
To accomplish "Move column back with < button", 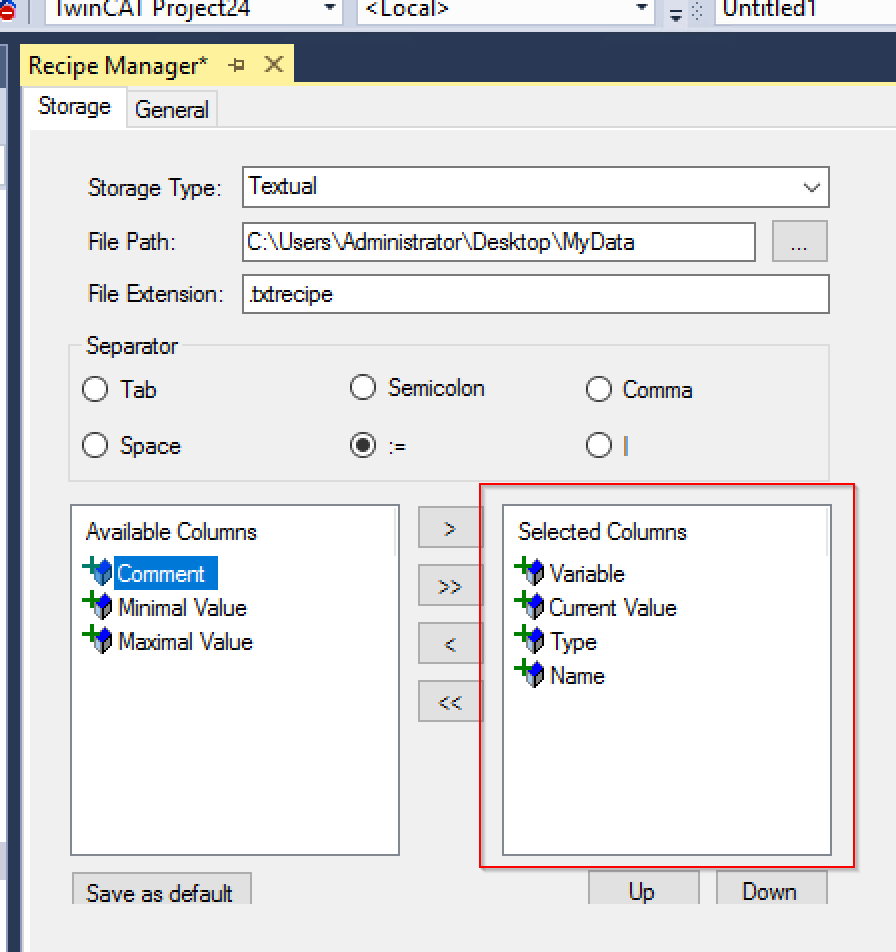I will 449,644.
